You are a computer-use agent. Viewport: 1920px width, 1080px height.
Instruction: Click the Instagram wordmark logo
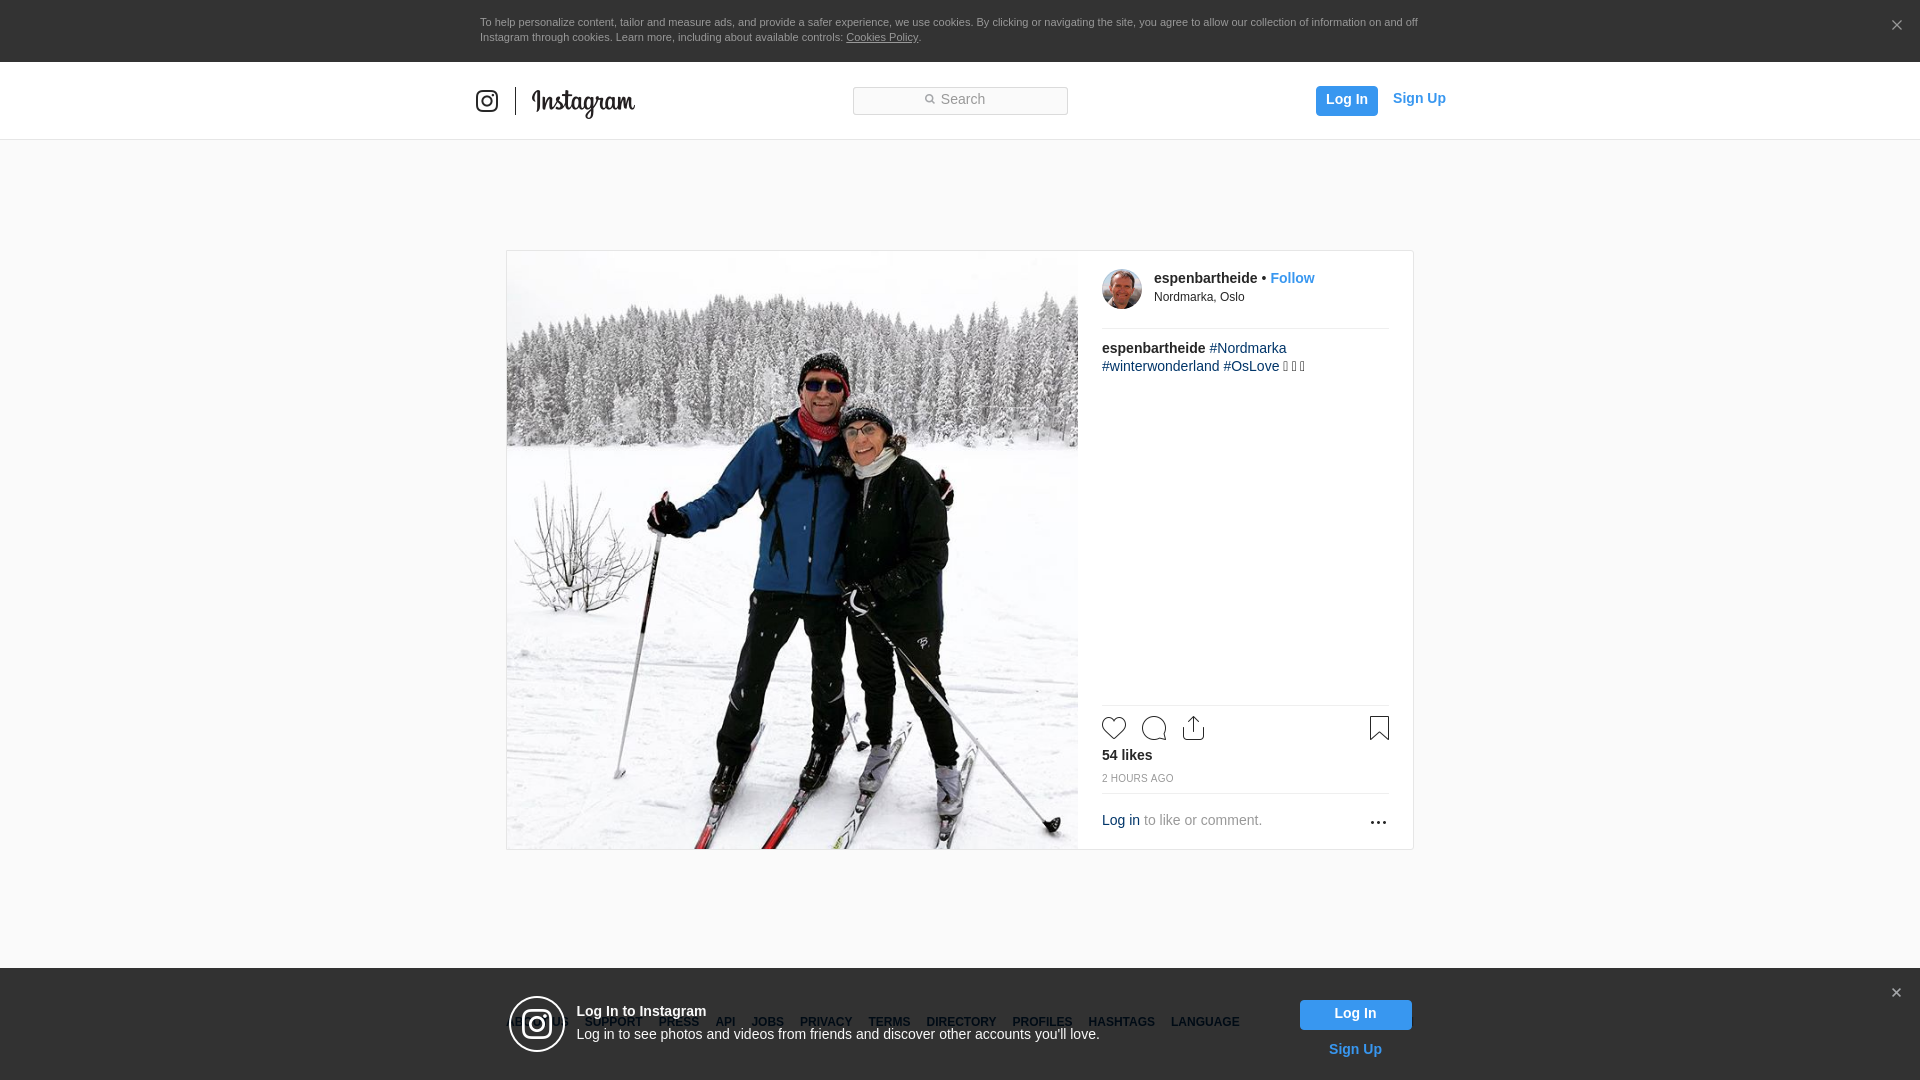click(x=583, y=102)
